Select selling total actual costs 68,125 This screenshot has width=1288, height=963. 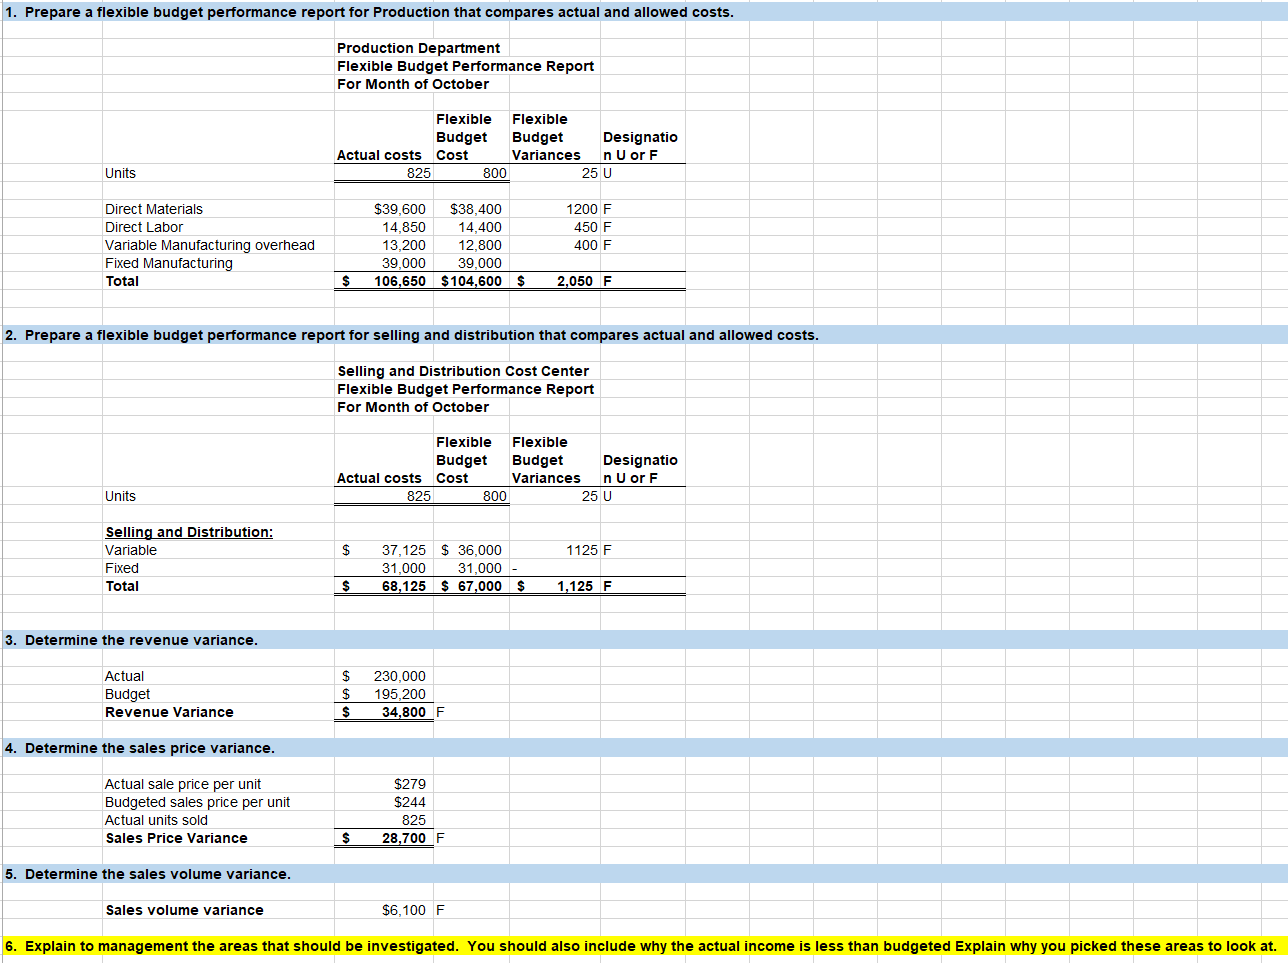(404, 586)
